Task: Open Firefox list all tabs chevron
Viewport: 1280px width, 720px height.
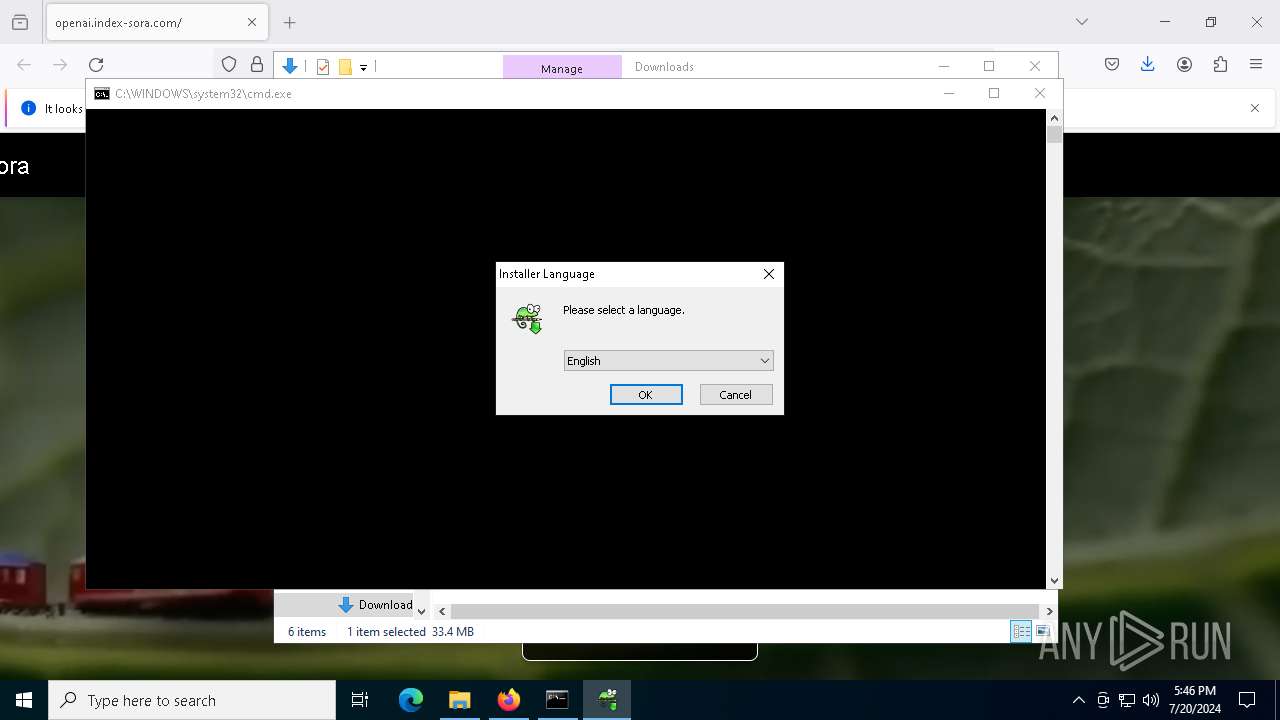Action: (x=1082, y=22)
